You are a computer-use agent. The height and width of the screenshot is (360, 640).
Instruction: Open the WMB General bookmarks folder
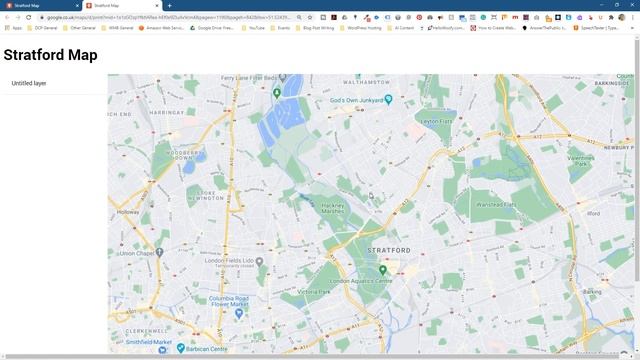tap(117, 28)
